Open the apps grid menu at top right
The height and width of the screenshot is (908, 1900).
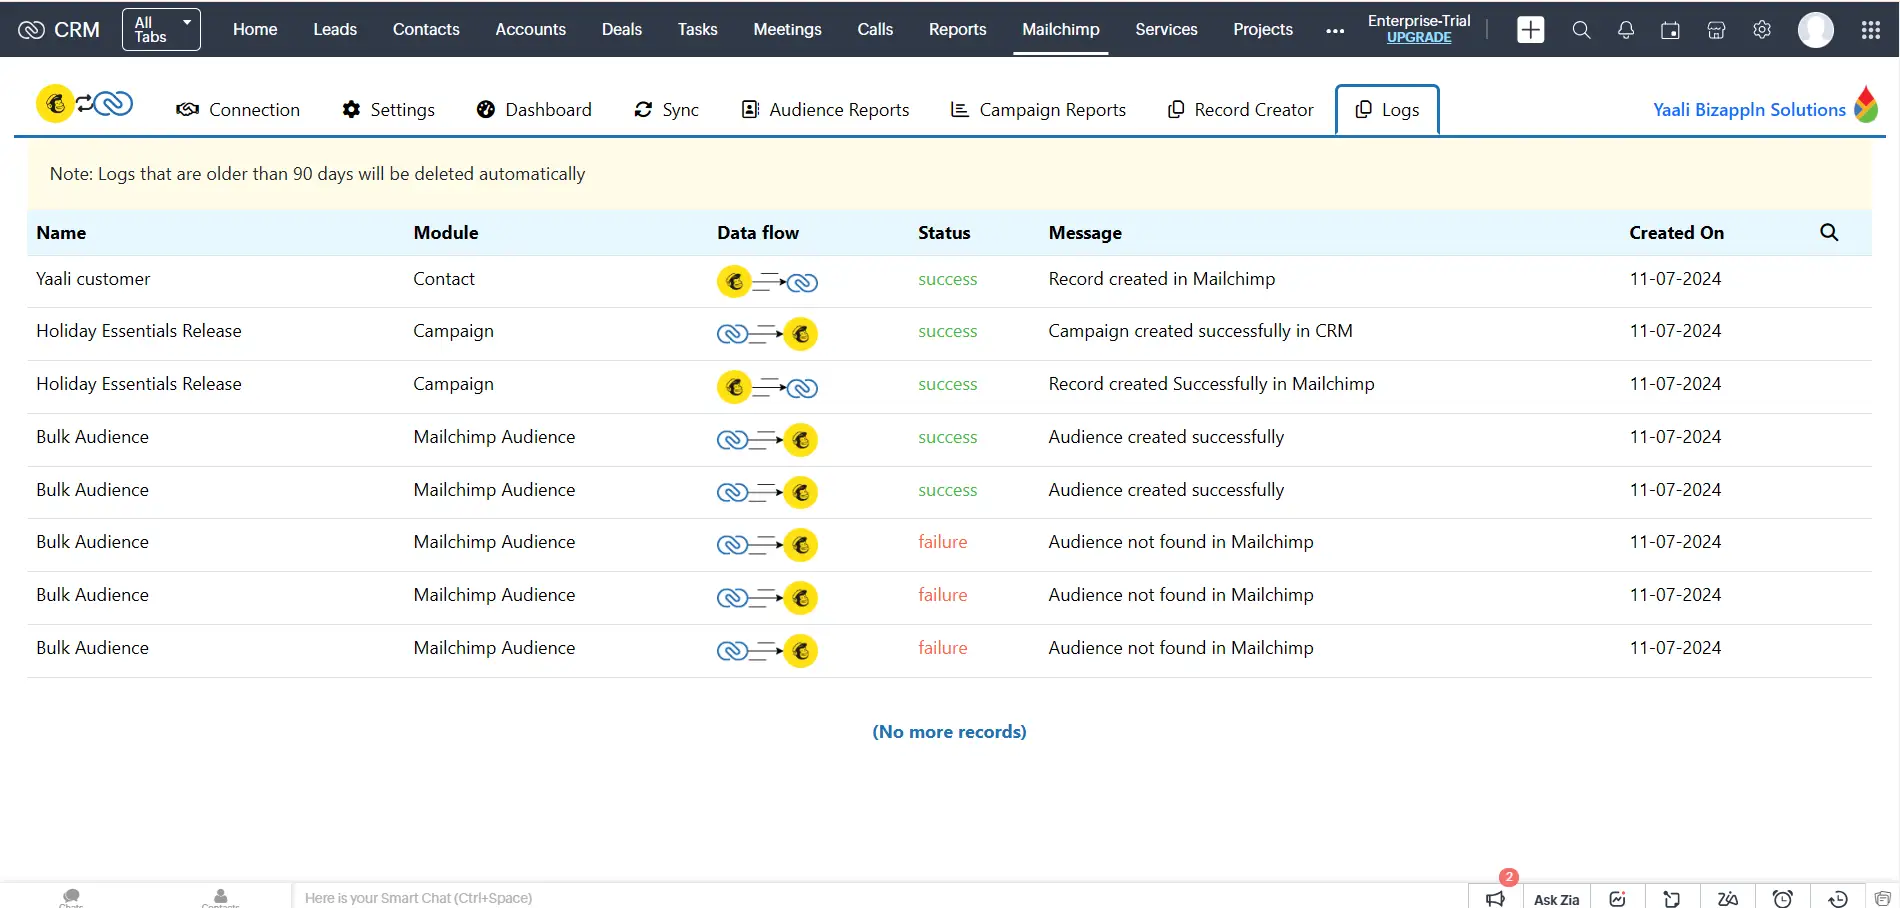[1871, 30]
